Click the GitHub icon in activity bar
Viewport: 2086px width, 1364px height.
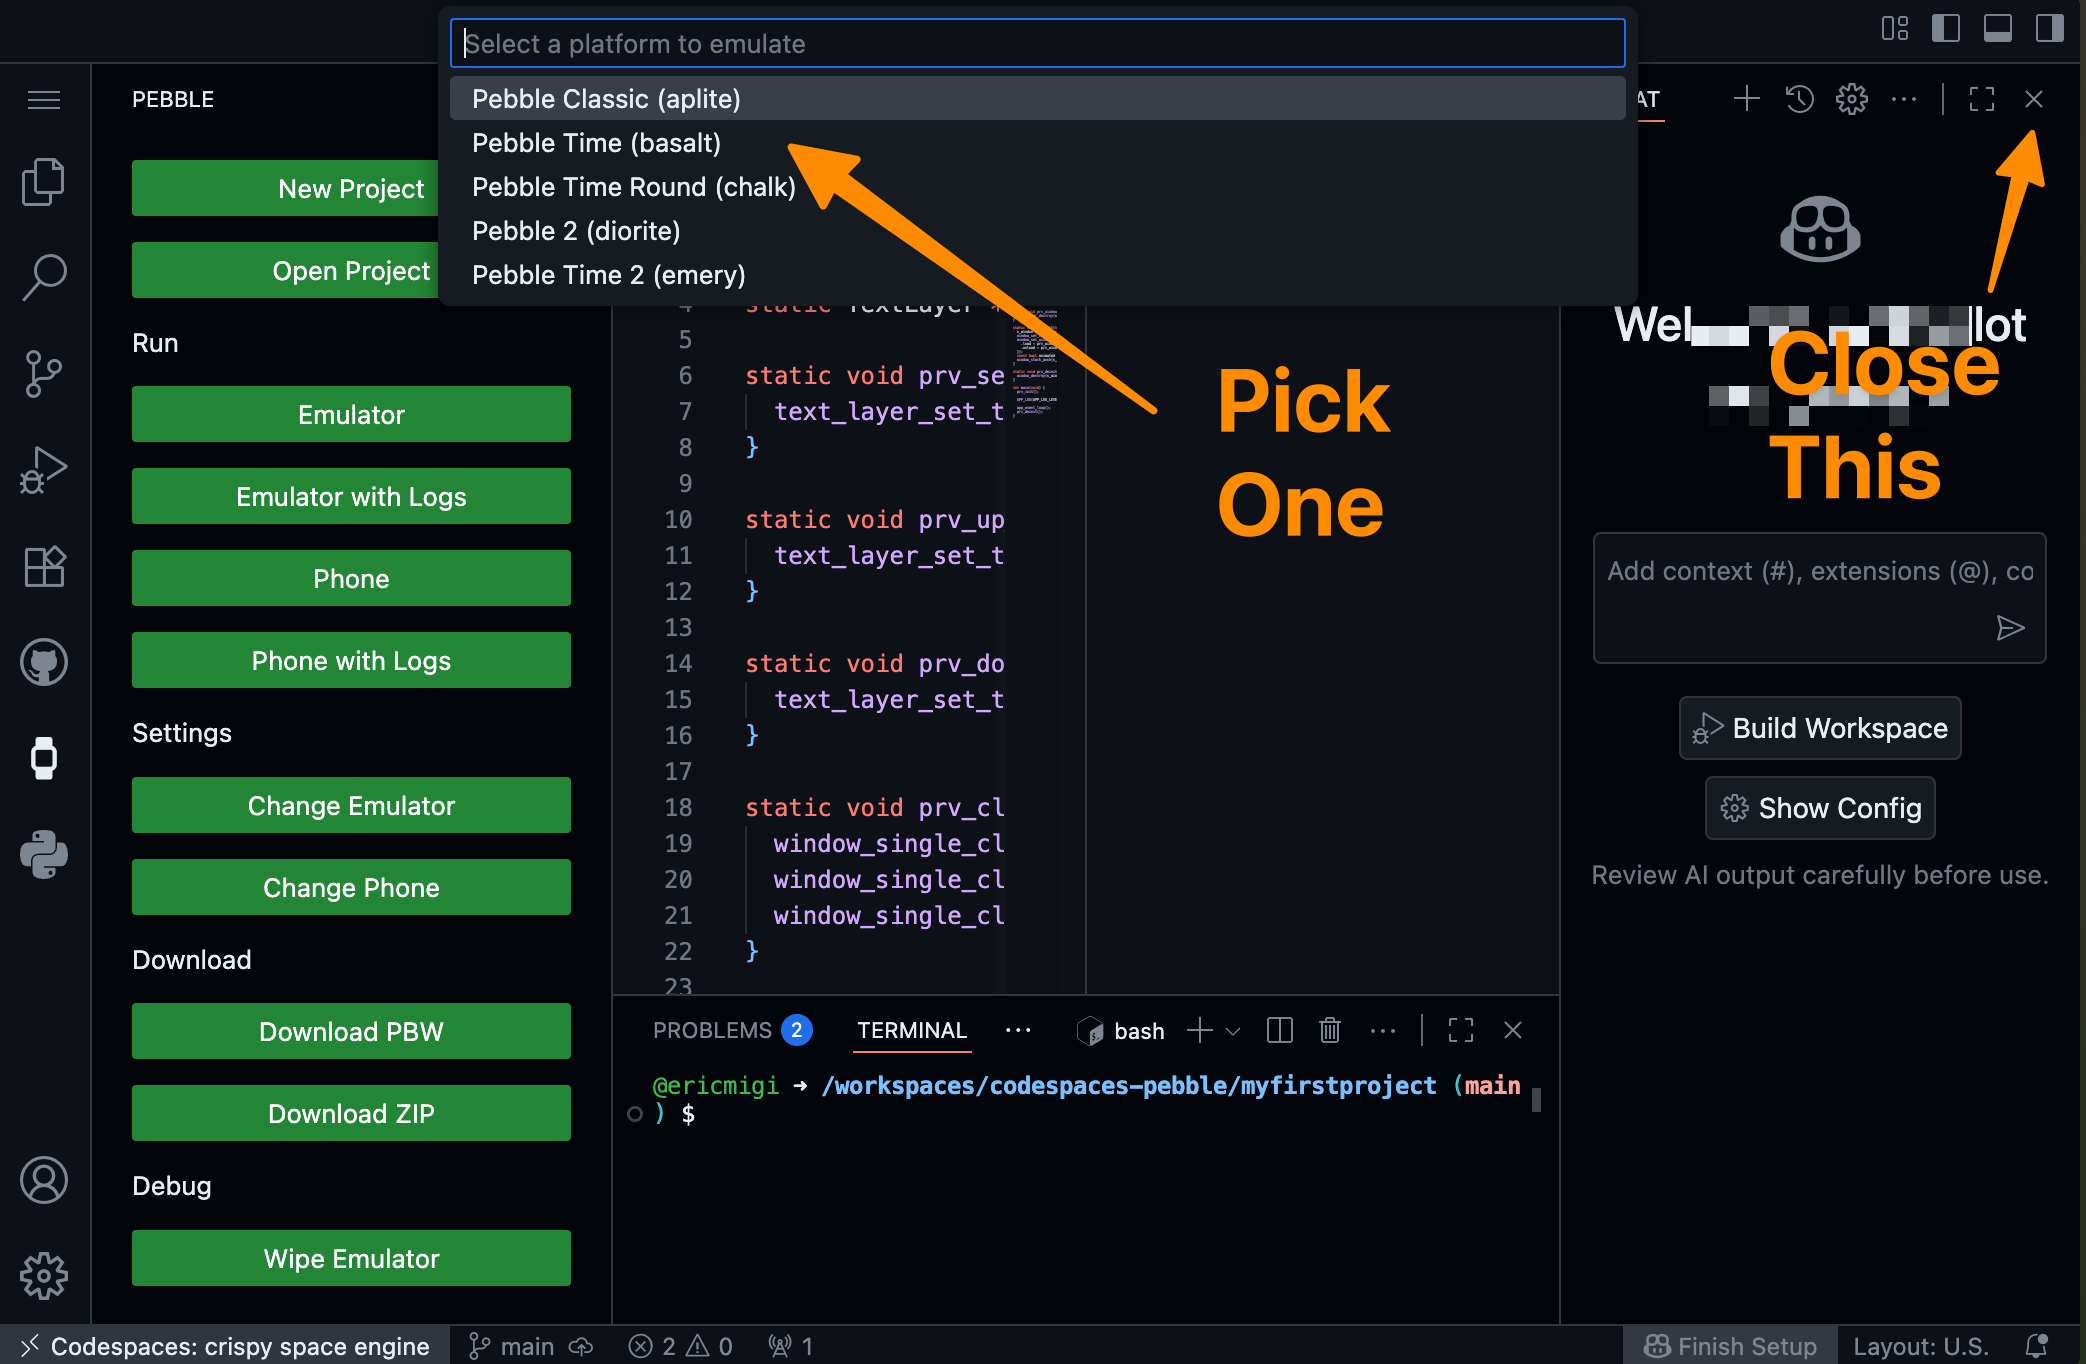tap(44, 662)
